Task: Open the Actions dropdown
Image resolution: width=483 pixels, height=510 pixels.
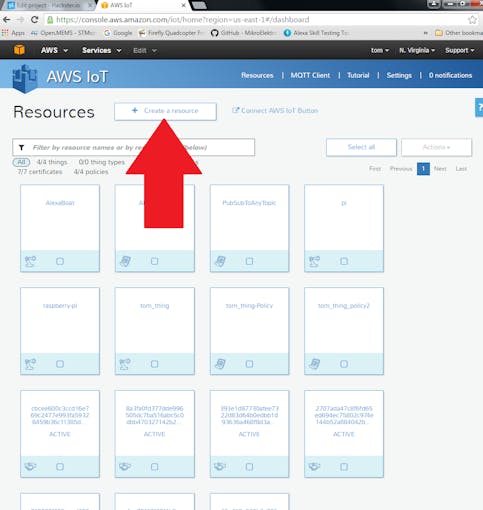Action: (436, 147)
